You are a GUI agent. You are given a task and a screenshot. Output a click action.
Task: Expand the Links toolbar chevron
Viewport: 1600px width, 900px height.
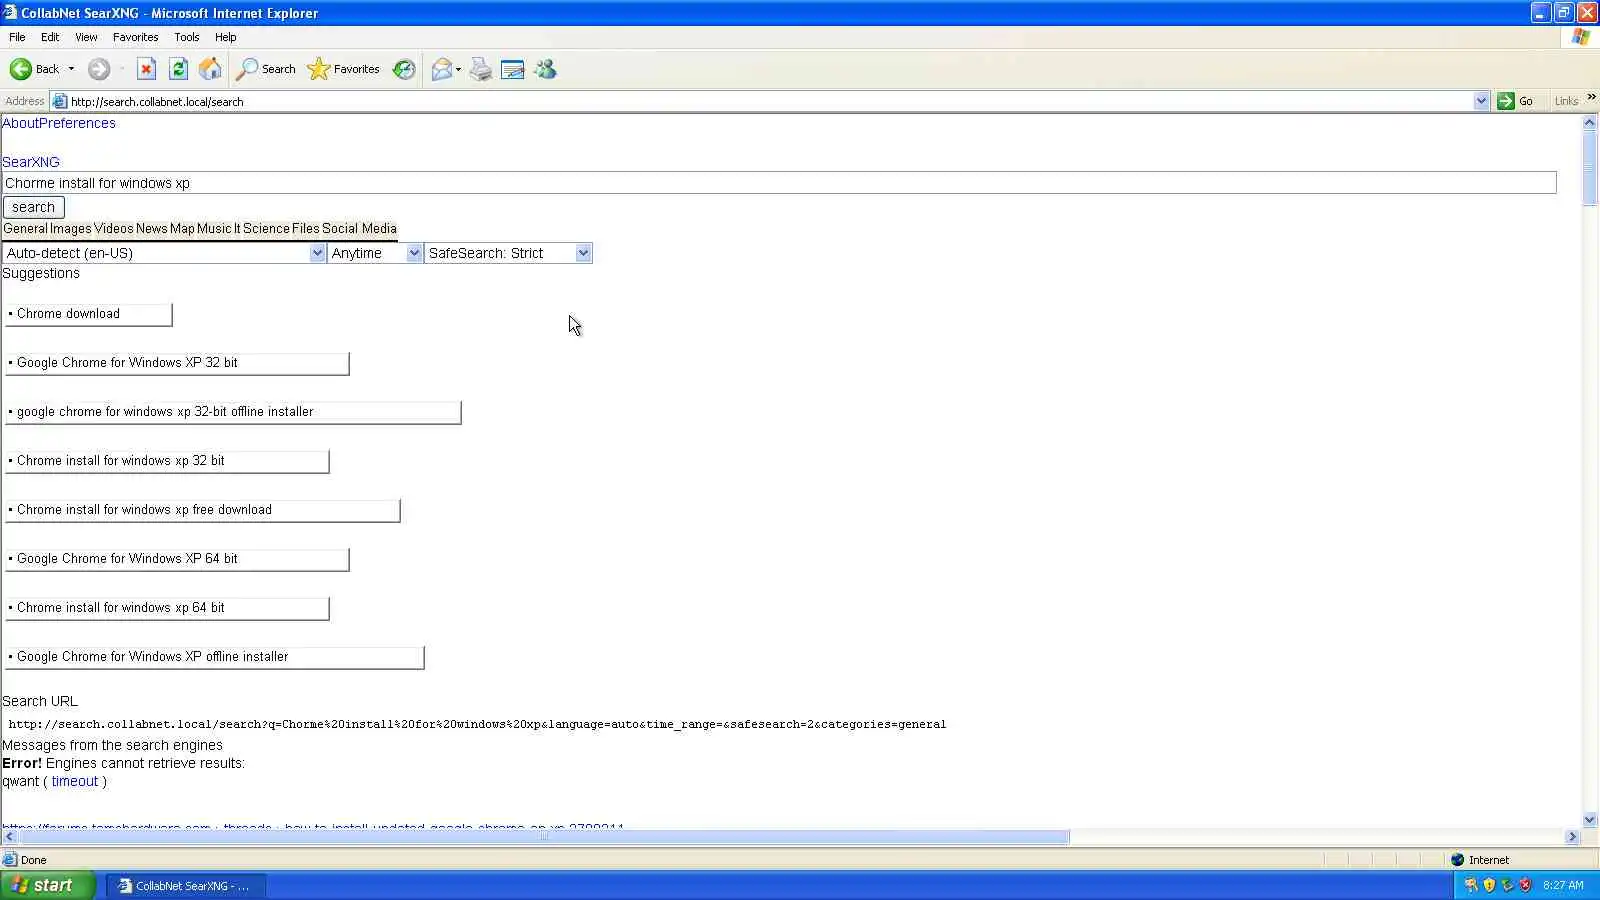click(1591, 98)
